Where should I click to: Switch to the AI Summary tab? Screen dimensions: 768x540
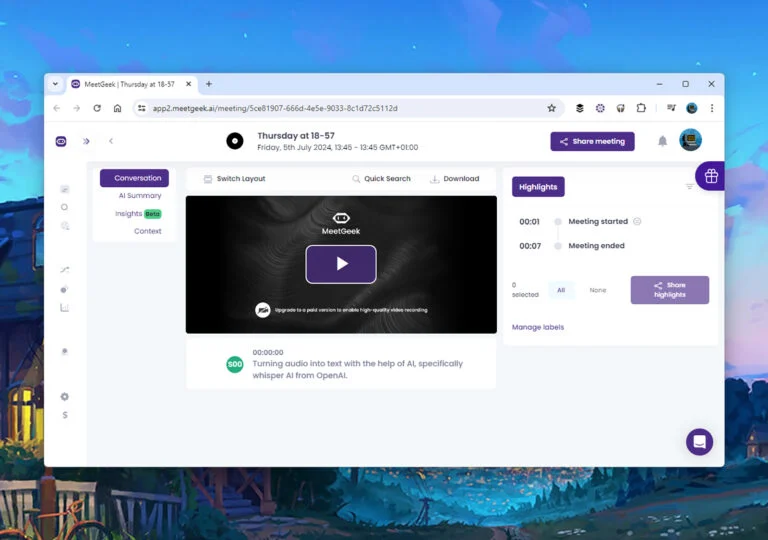pyautogui.click(x=139, y=196)
